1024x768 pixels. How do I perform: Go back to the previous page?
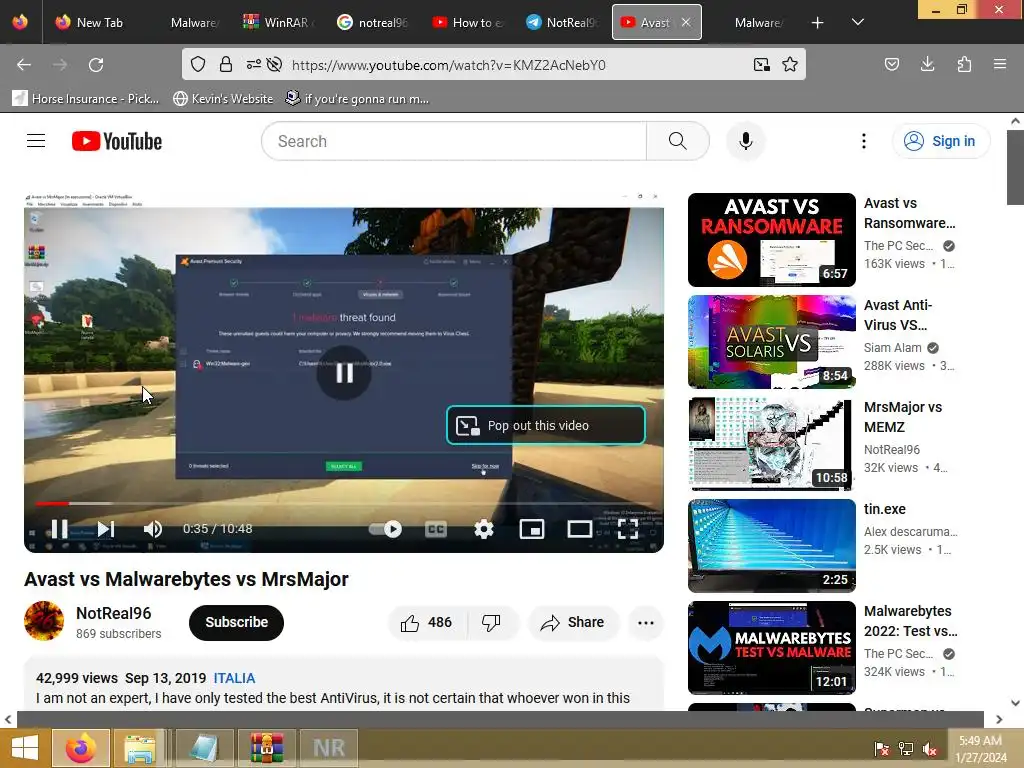(24, 65)
